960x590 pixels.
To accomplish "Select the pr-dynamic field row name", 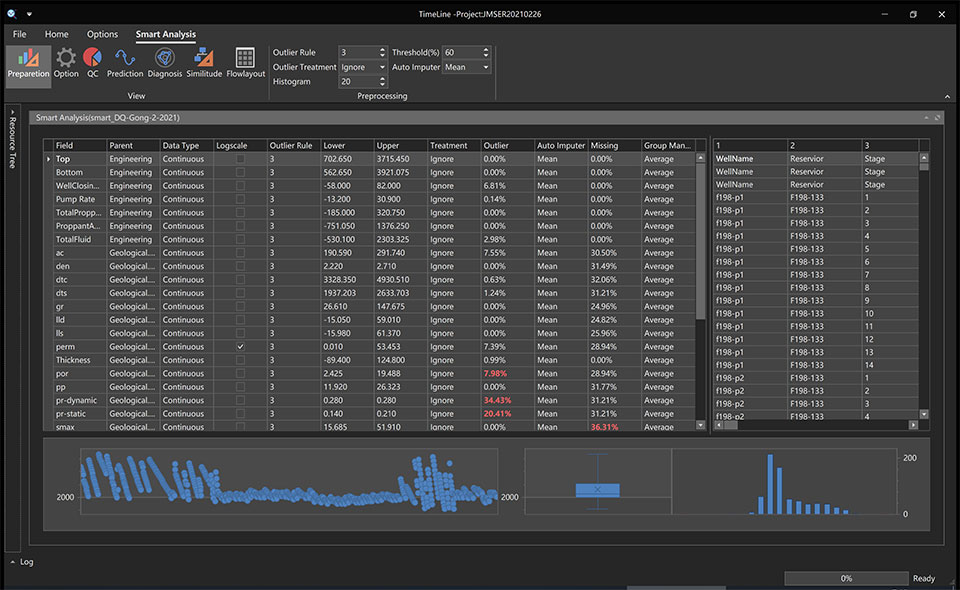I will coord(77,401).
